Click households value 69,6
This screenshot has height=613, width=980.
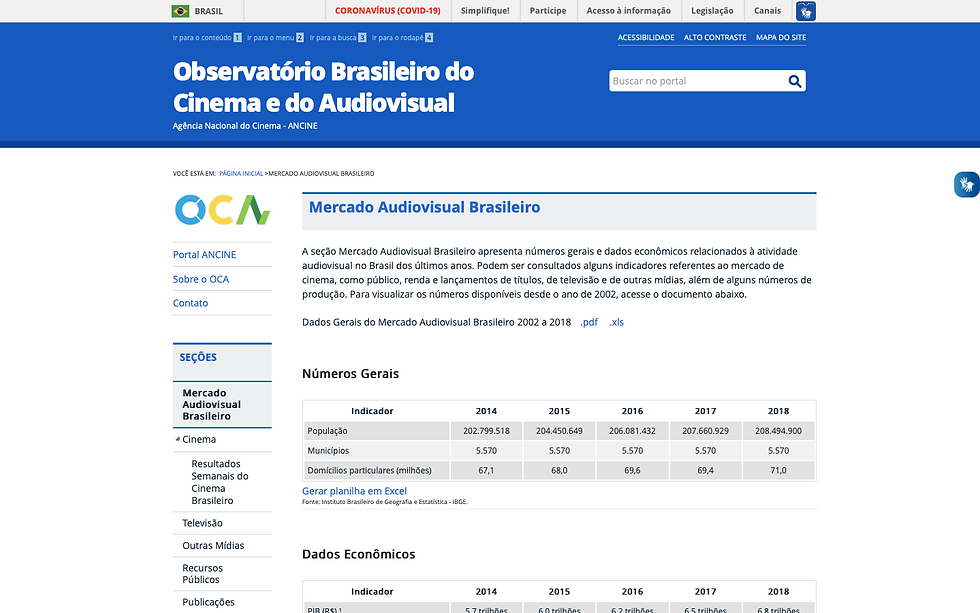tap(632, 471)
